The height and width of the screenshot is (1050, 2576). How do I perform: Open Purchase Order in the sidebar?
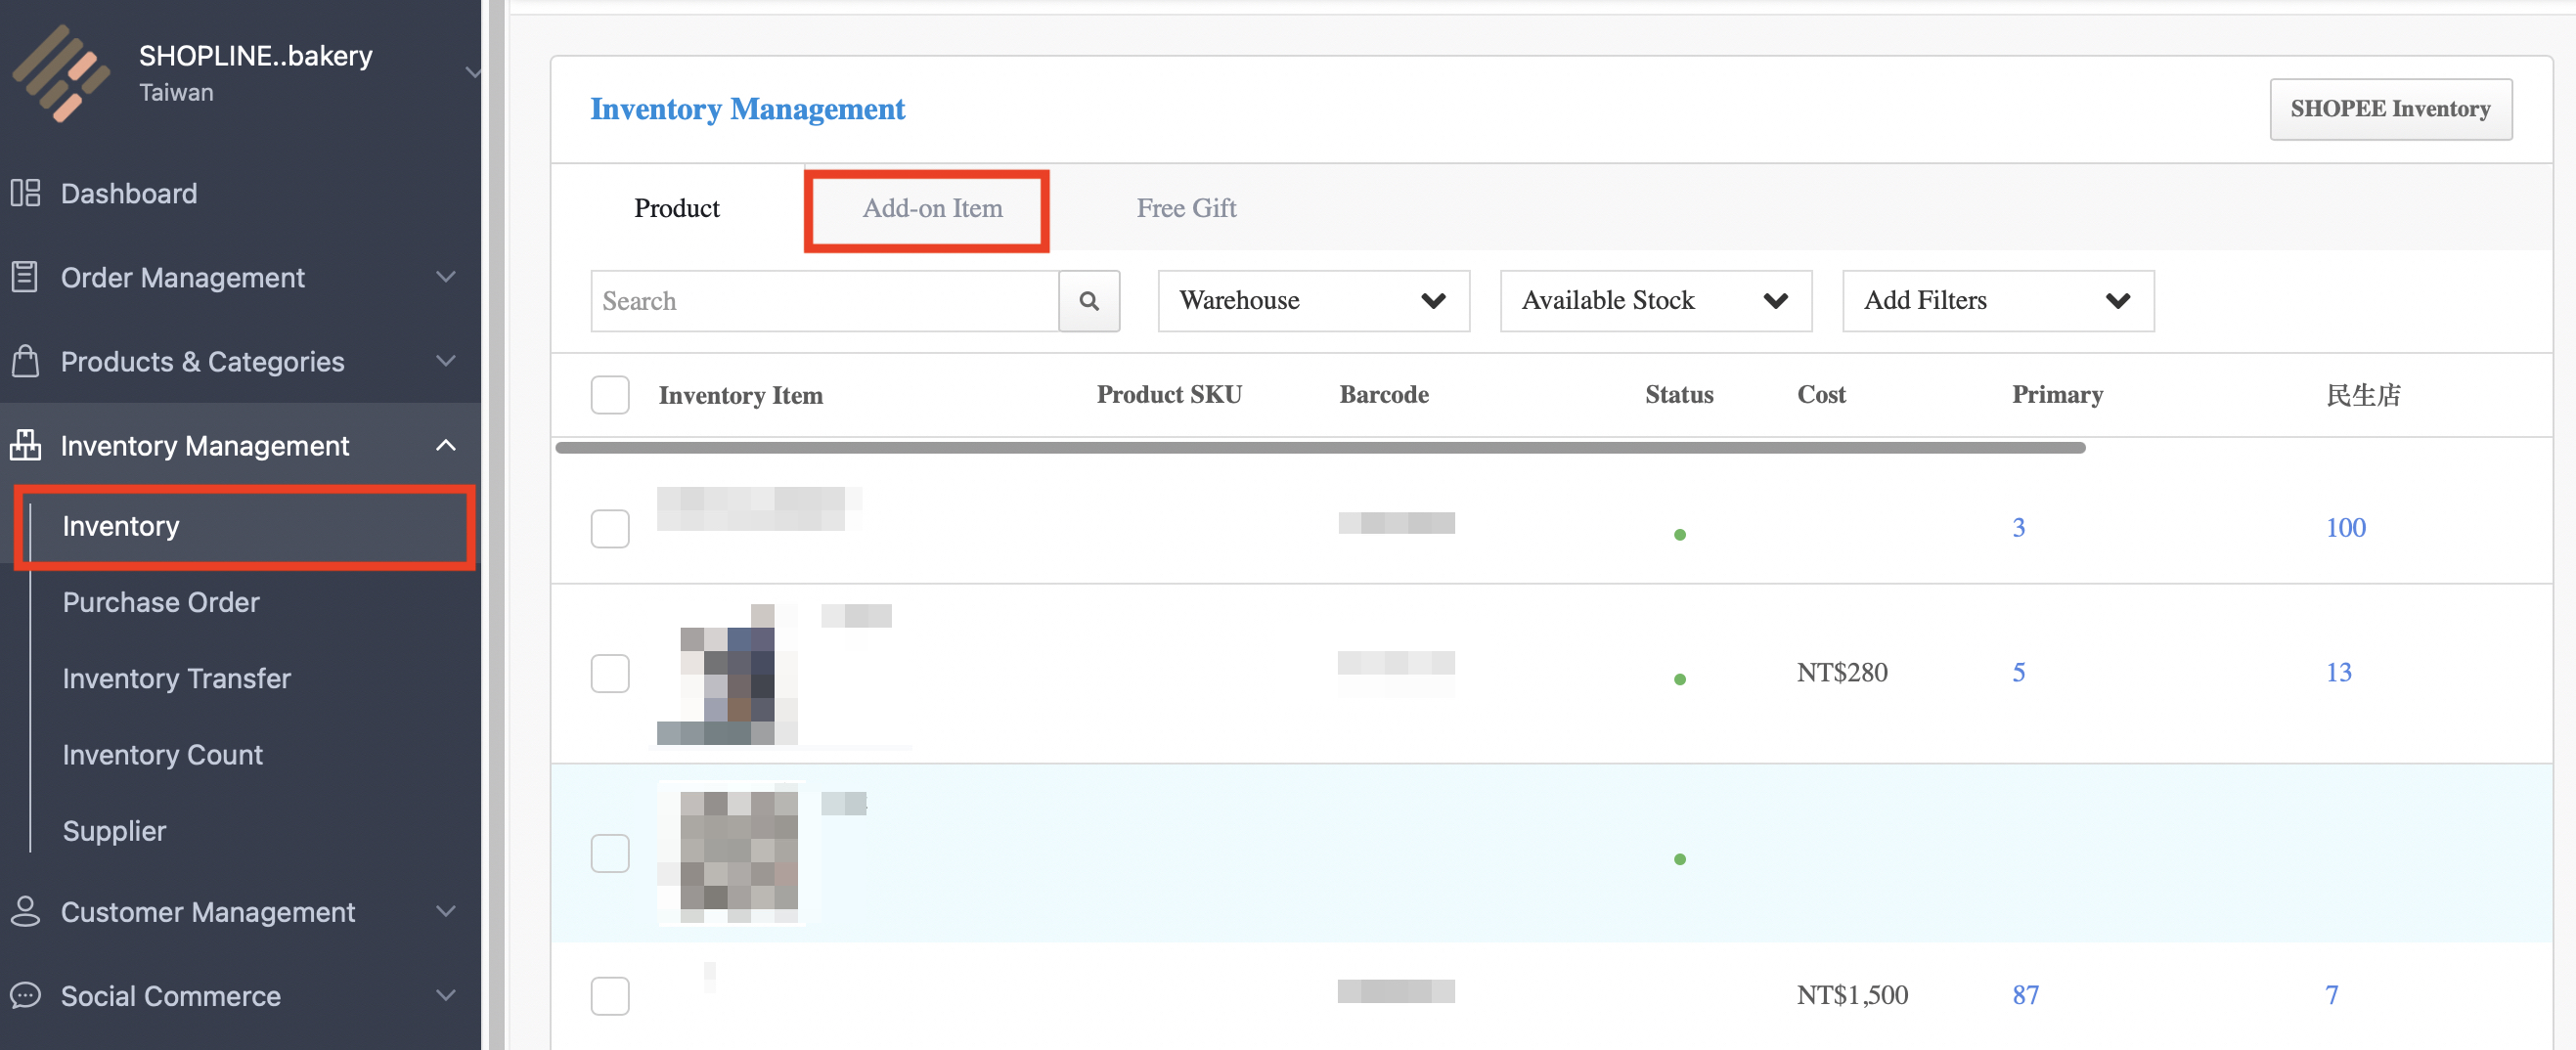tap(161, 602)
